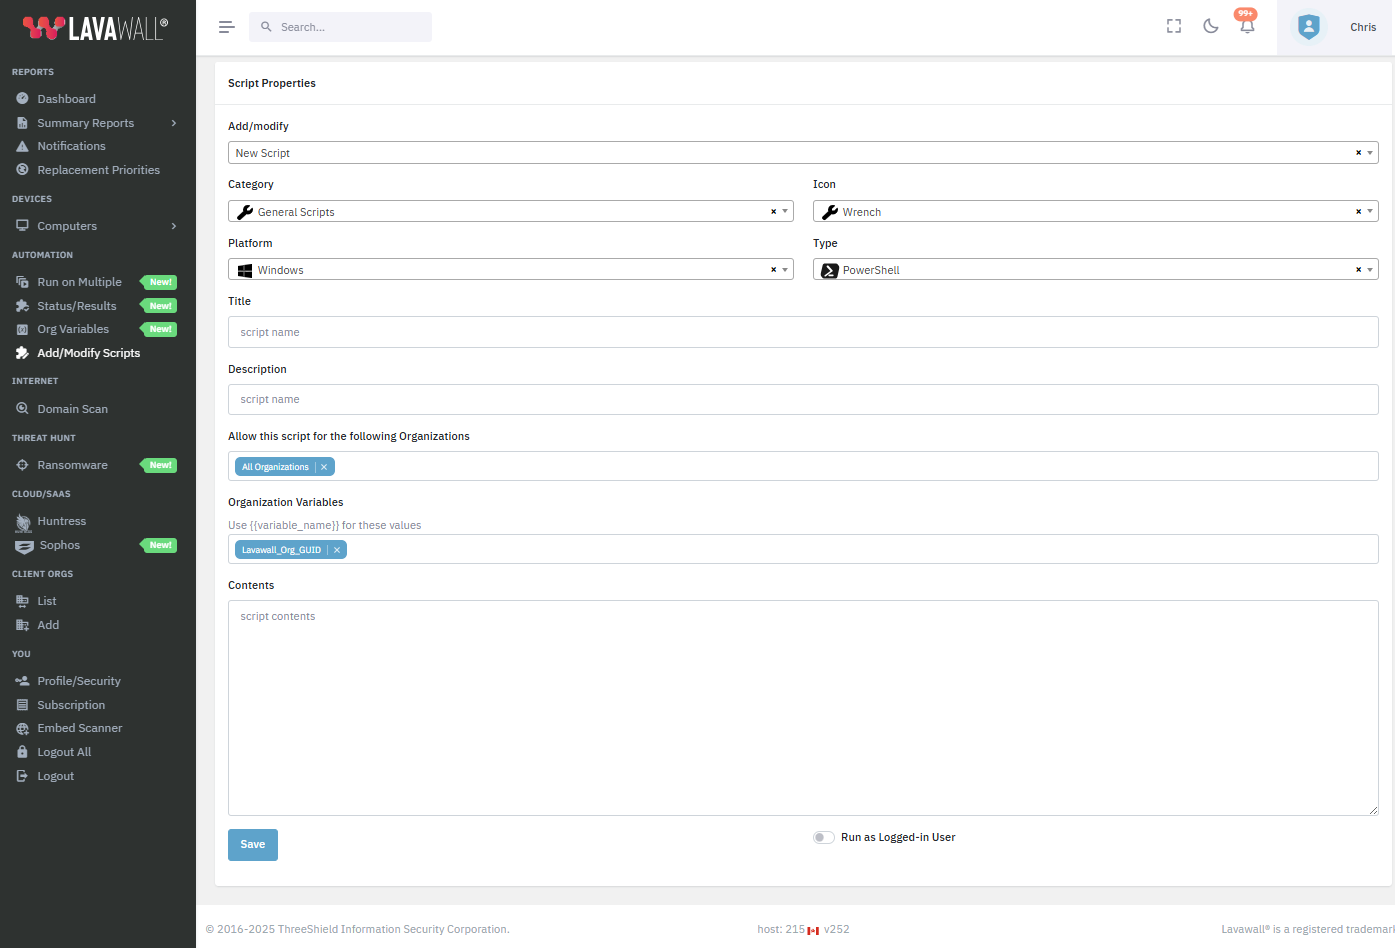The image size is (1395, 948).
Task: Click the Lavawall logo
Action: (x=96, y=28)
